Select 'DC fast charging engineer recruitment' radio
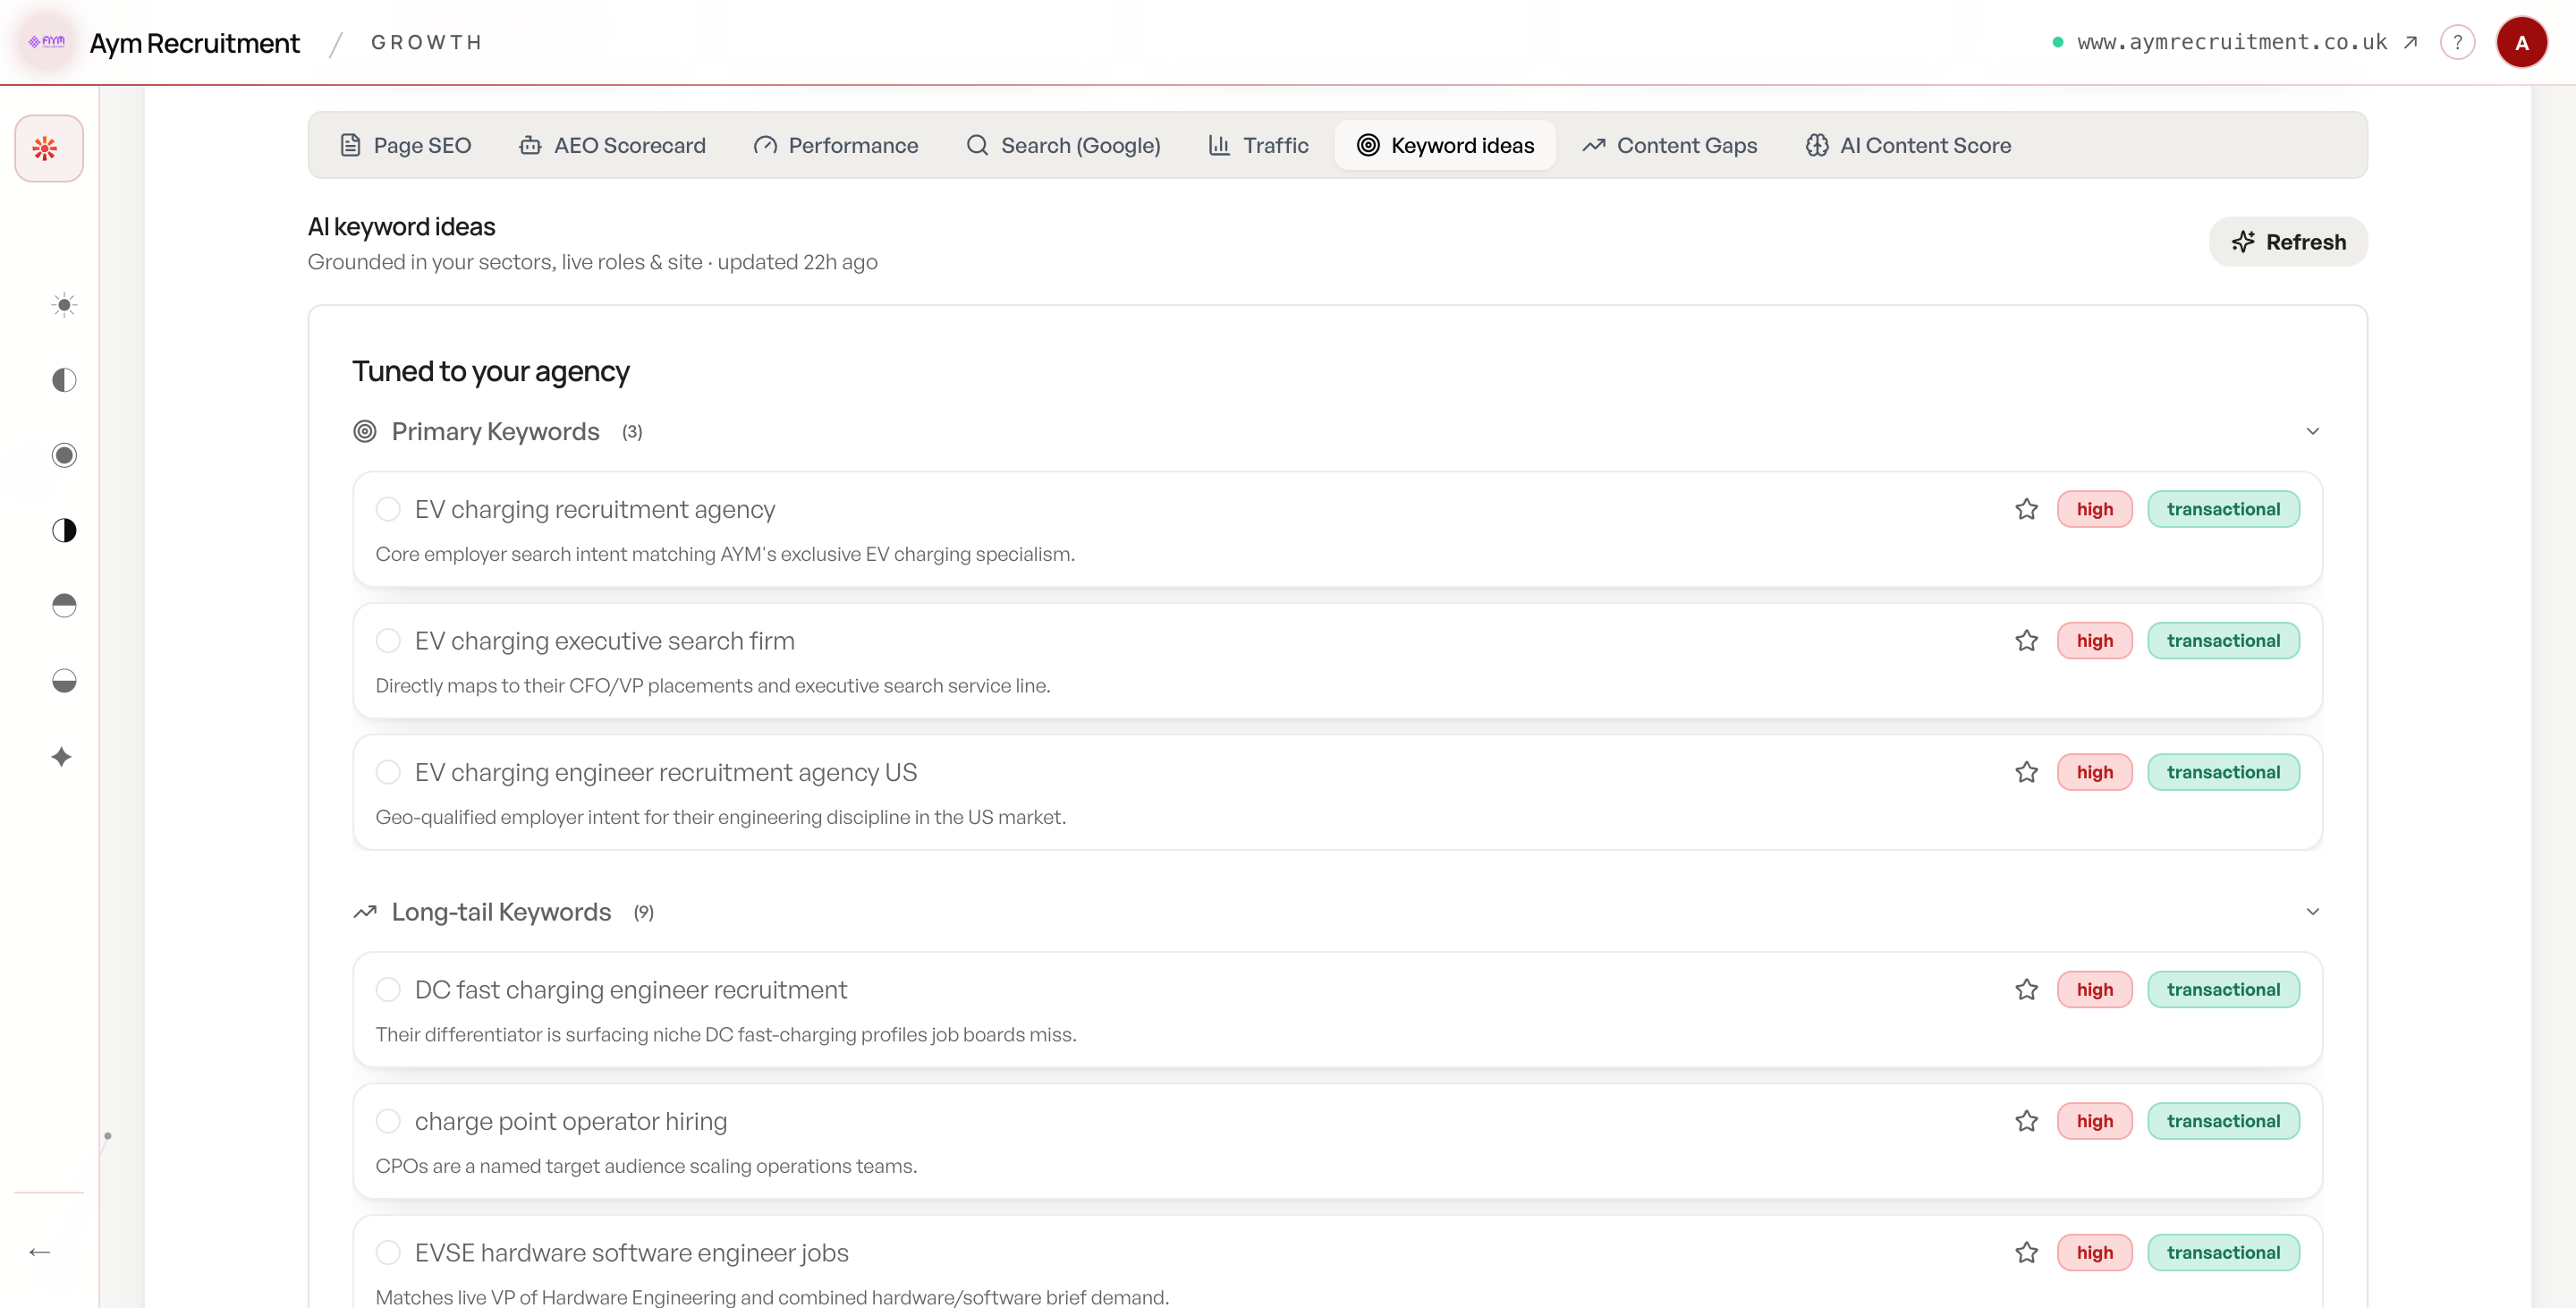The width and height of the screenshot is (2576, 1308). point(388,989)
